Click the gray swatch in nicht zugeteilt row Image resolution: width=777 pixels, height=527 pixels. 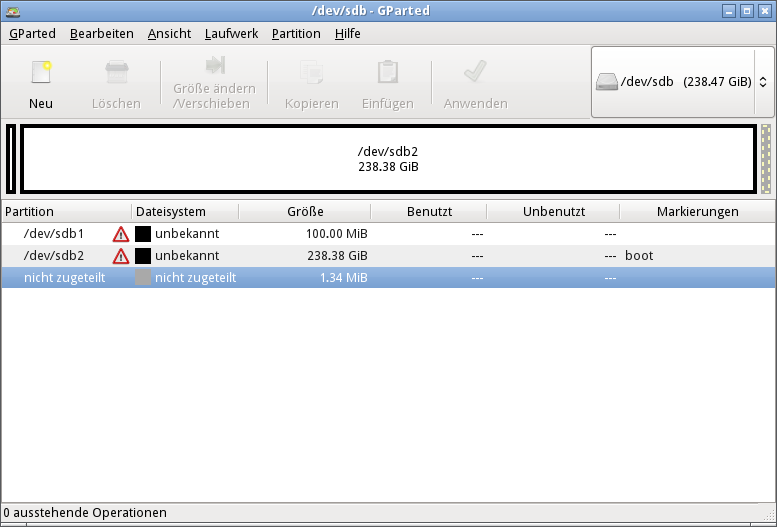(143, 278)
